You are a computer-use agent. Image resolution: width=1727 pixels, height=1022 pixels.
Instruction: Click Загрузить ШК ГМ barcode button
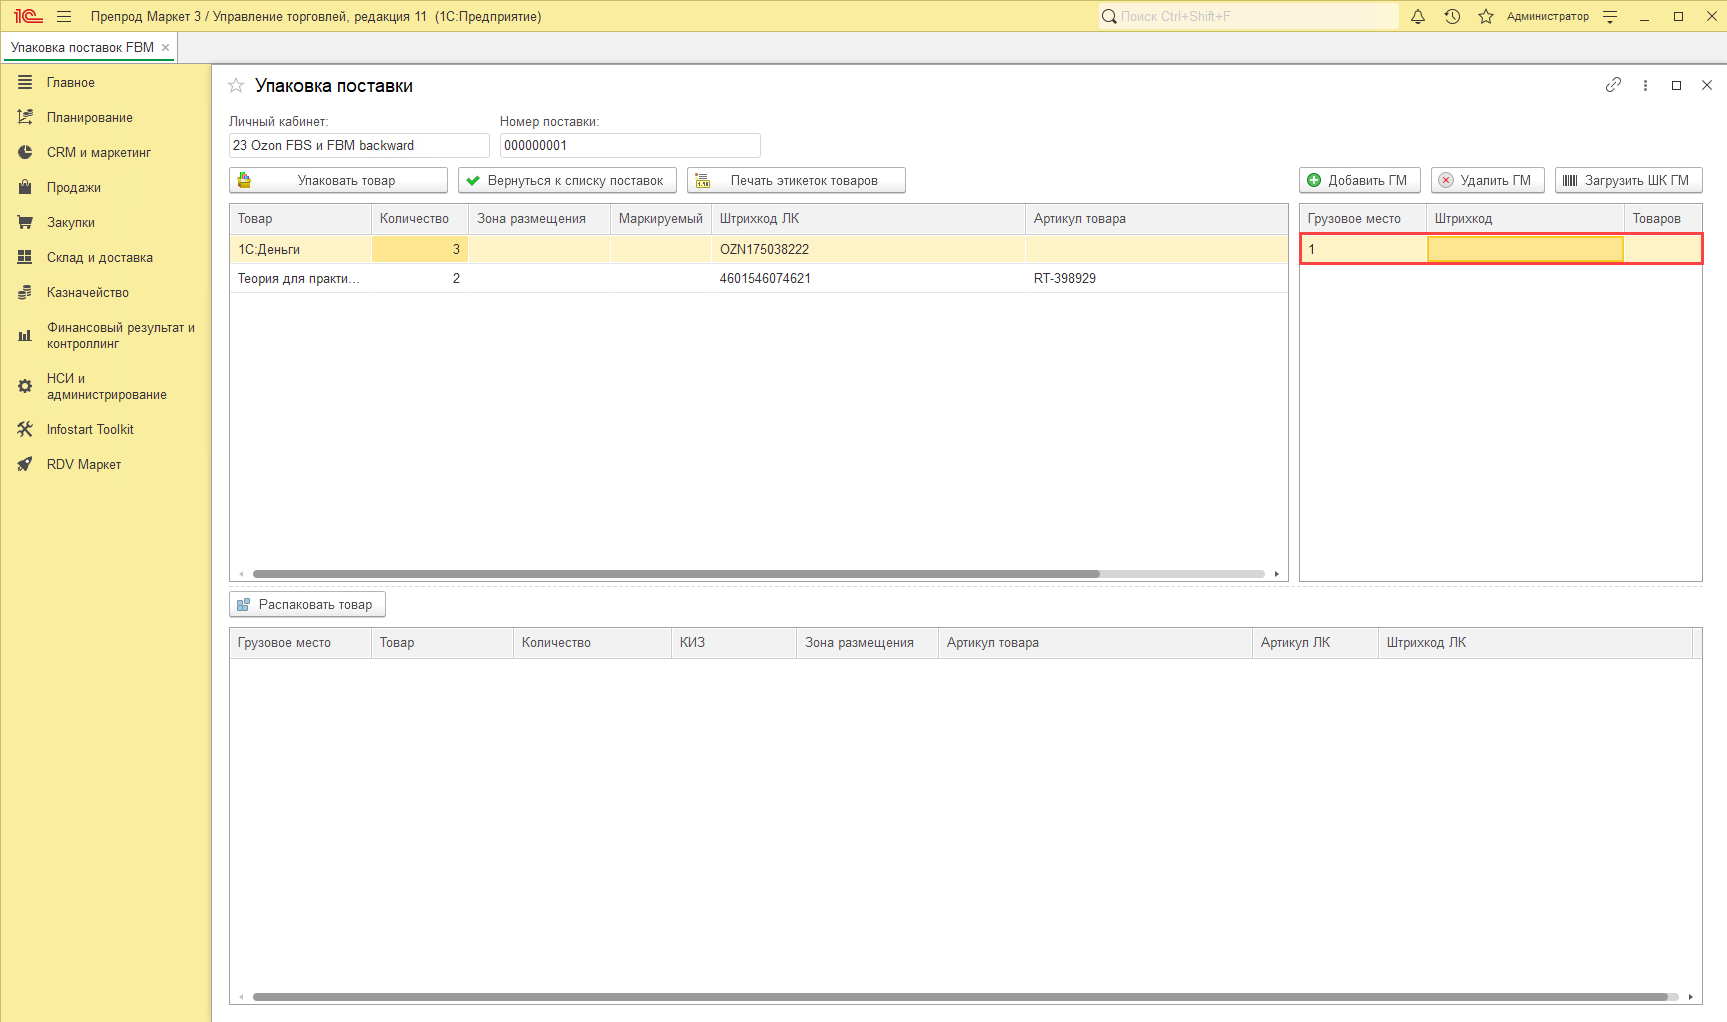coord(1628,180)
